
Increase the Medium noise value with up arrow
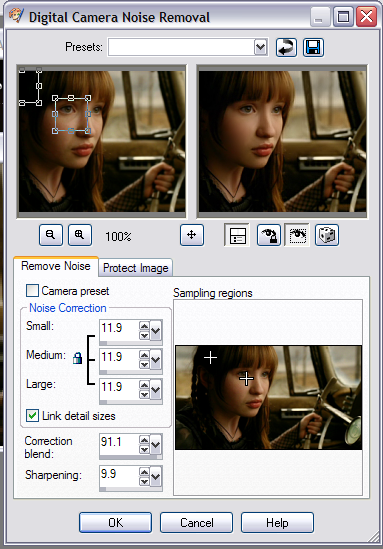[x=144, y=355]
